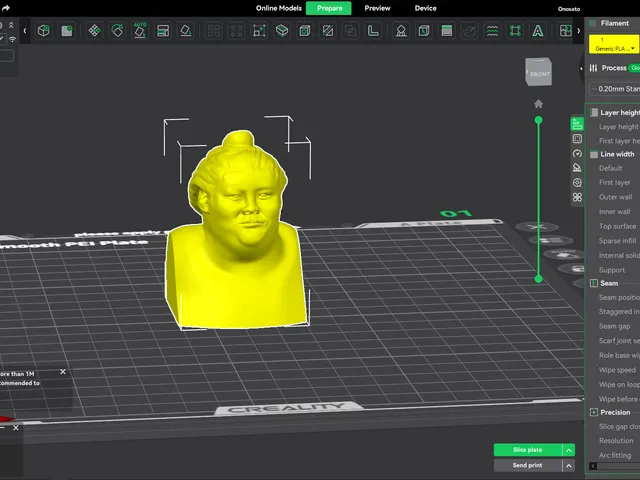Click the Onosato account name
Screen dimensions: 640x480
[569, 9]
